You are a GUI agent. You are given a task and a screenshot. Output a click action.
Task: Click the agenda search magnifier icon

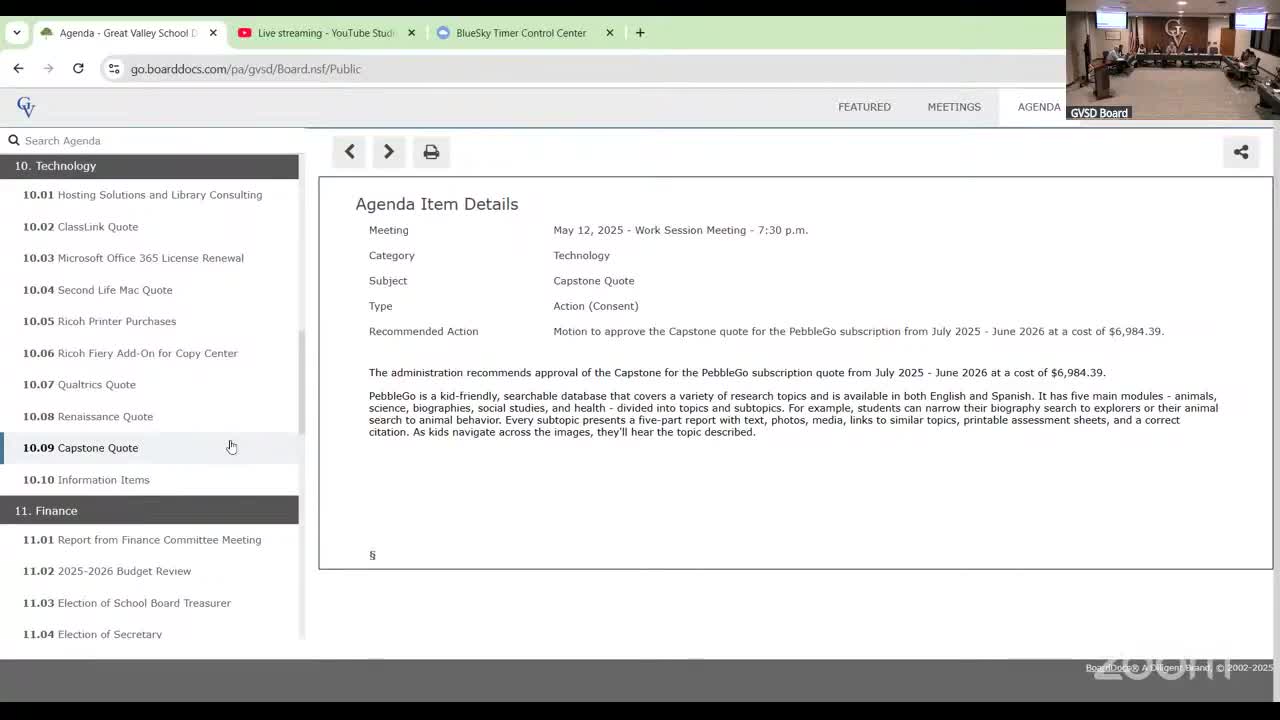click(x=14, y=141)
